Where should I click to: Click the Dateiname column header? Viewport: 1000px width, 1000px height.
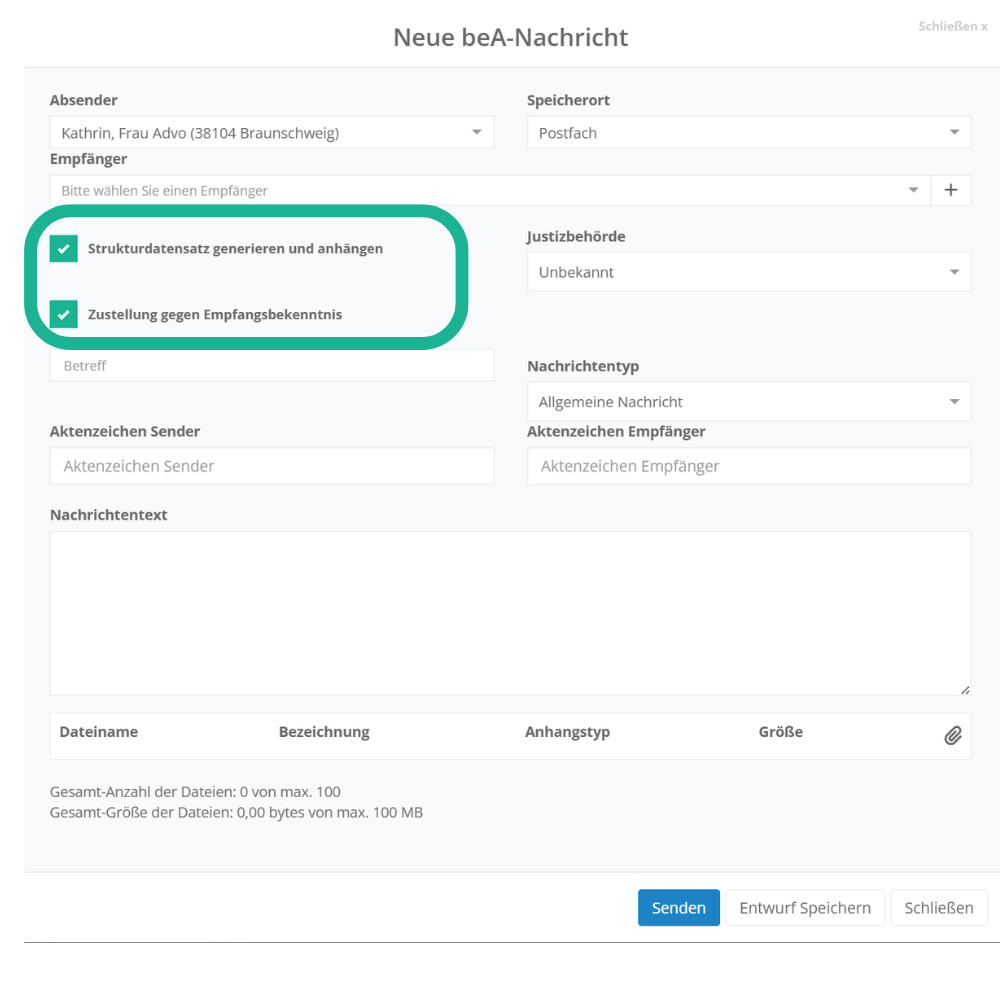[x=98, y=732]
